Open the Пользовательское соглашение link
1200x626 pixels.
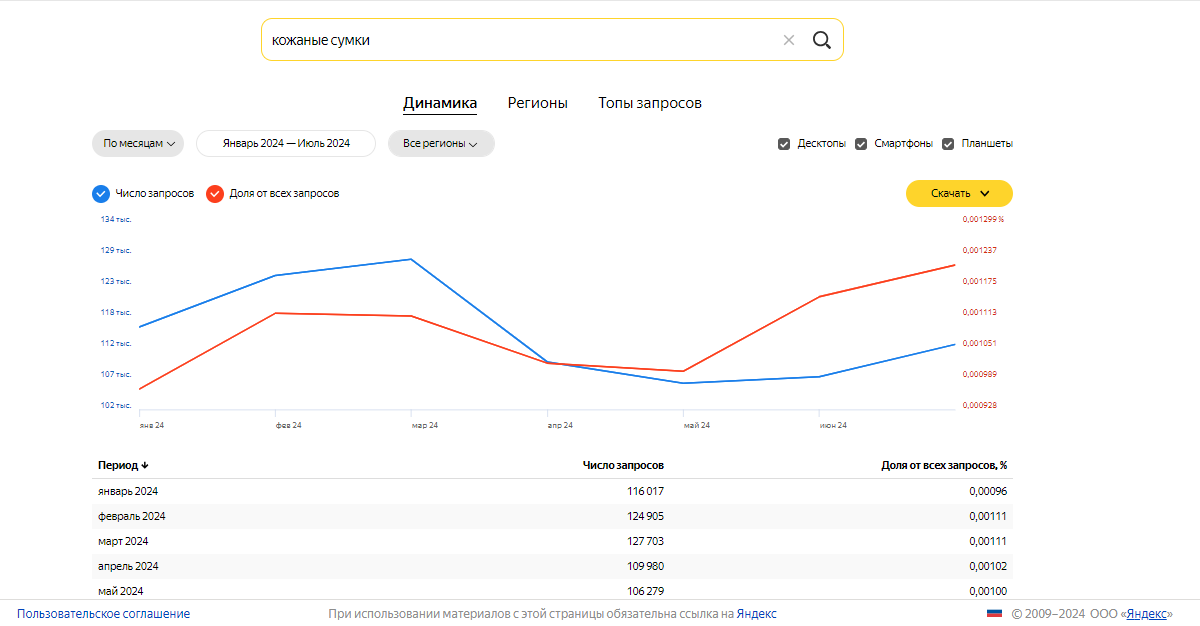[103, 614]
